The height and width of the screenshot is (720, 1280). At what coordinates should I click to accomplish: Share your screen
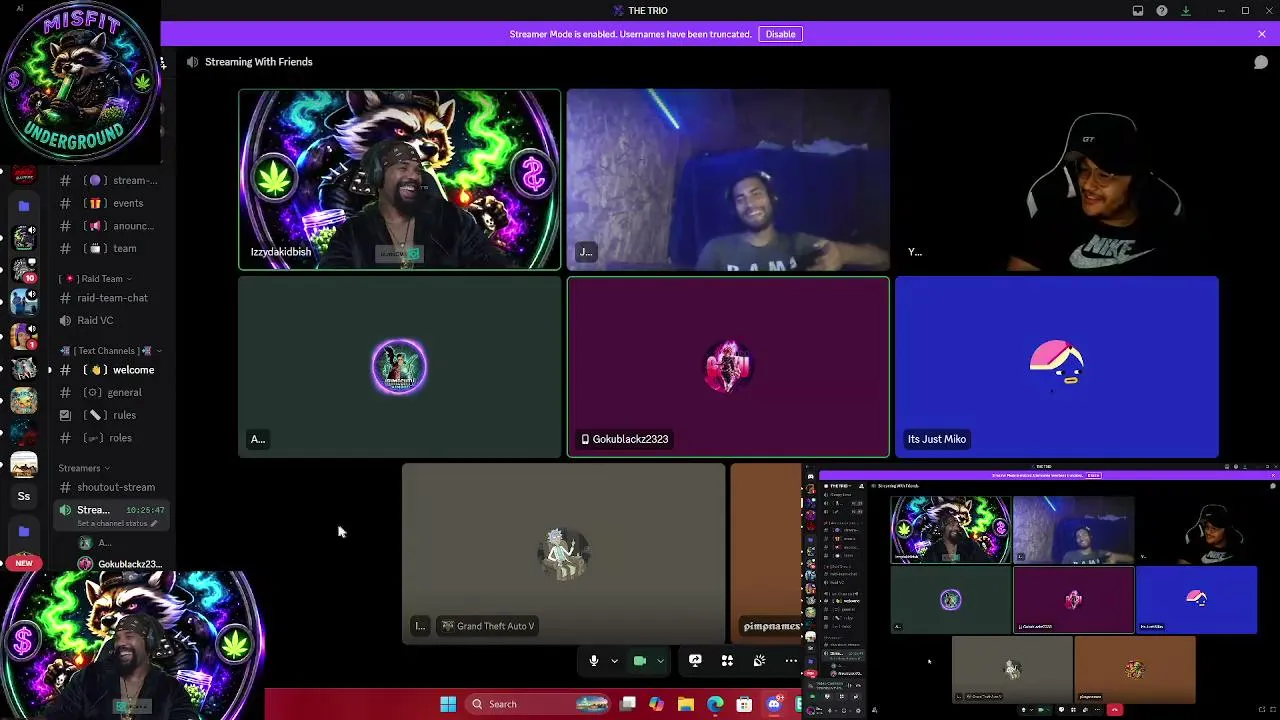tap(695, 661)
